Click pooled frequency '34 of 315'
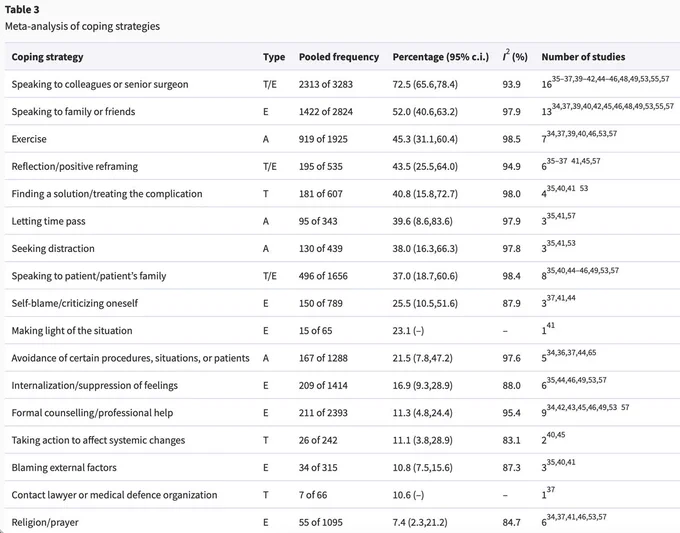The height and width of the screenshot is (533, 680). 318,468
